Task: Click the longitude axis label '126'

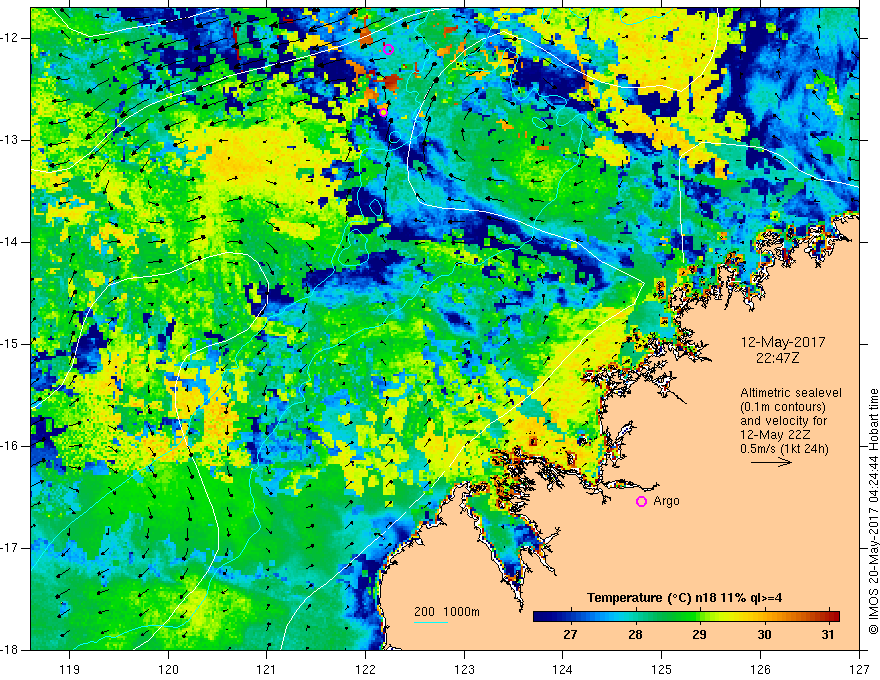Action: (760, 669)
